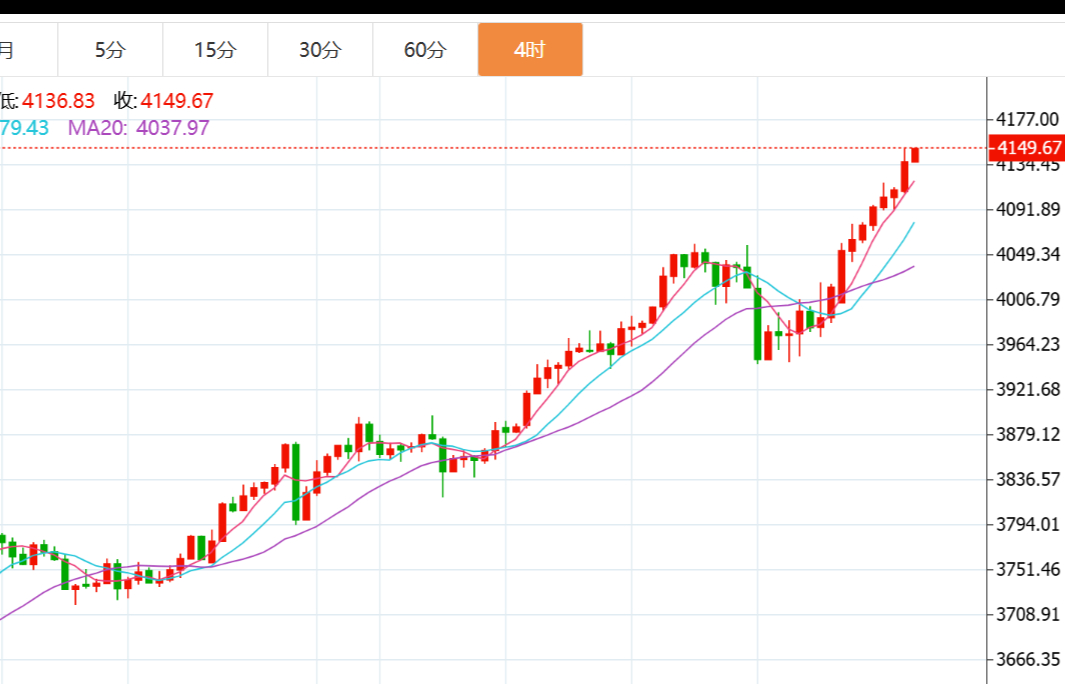
Task: Switch to the 5分 timeframe tab
Action: coord(110,50)
